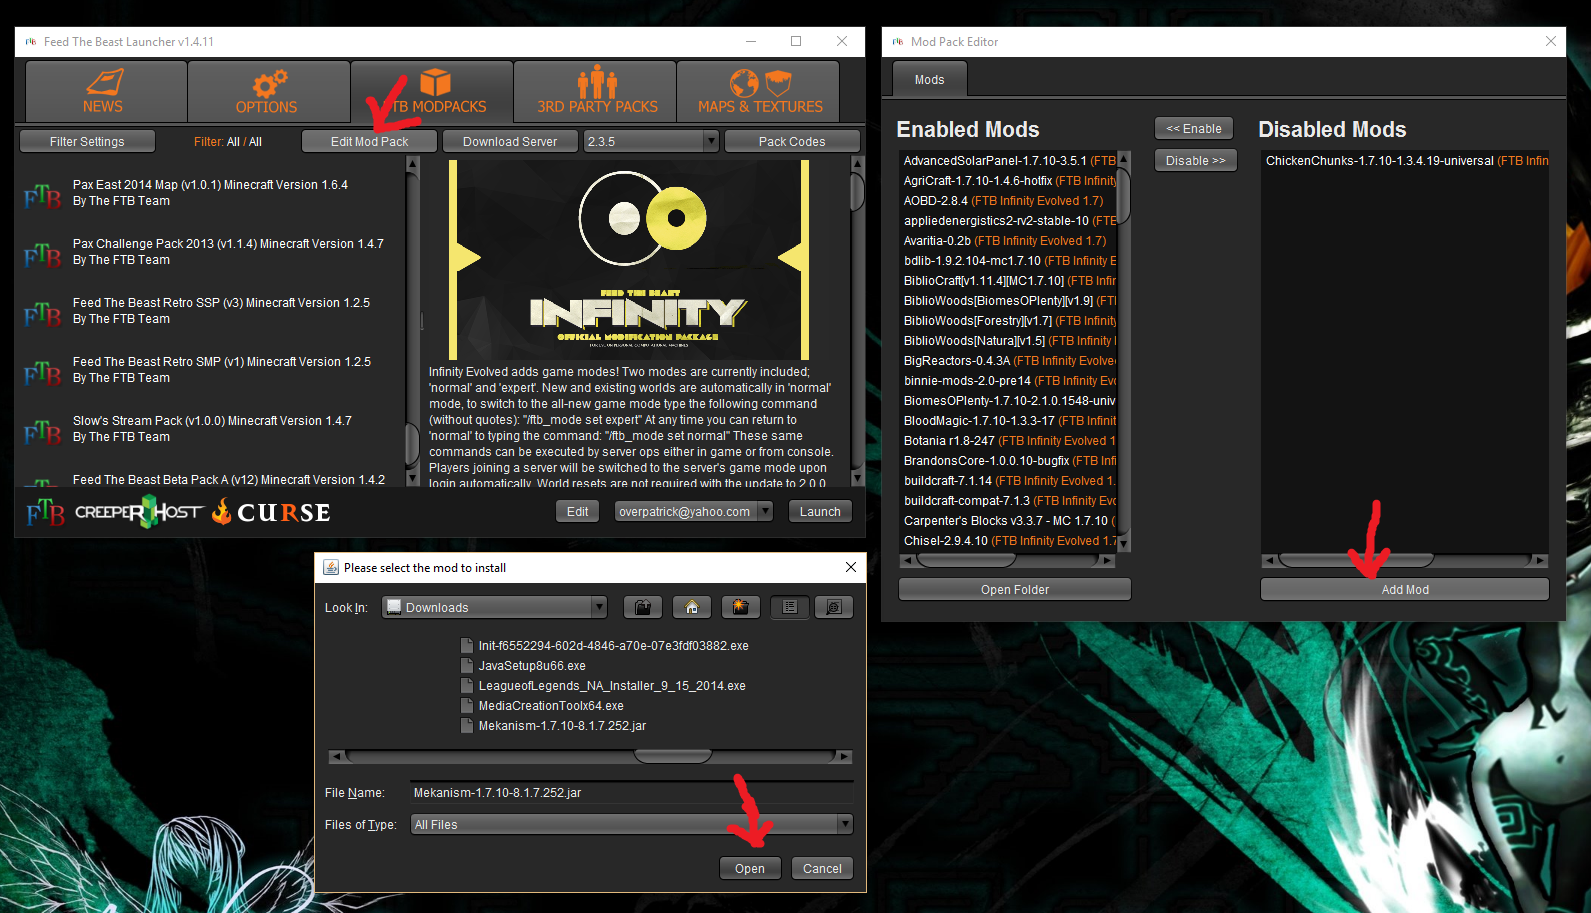Click the file icon beside Init-f6552294 exe file
The height and width of the screenshot is (913, 1591).
click(x=466, y=646)
